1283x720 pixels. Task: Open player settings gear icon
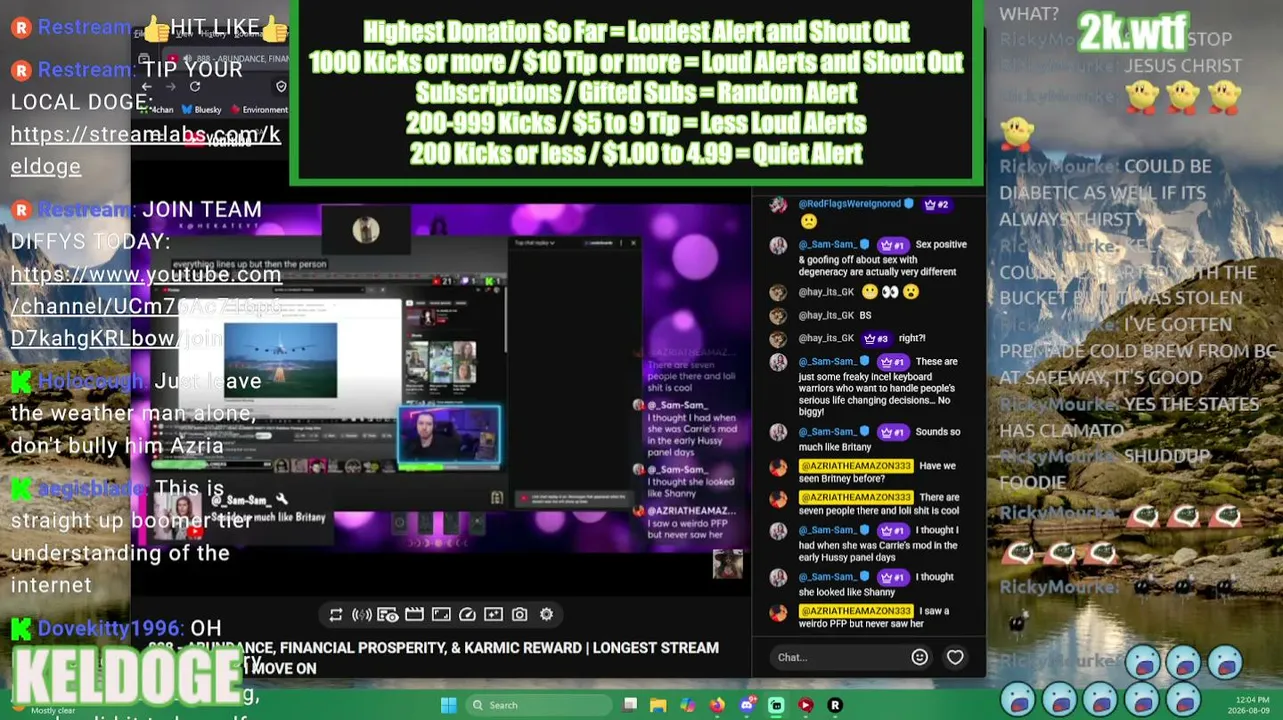click(546, 615)
